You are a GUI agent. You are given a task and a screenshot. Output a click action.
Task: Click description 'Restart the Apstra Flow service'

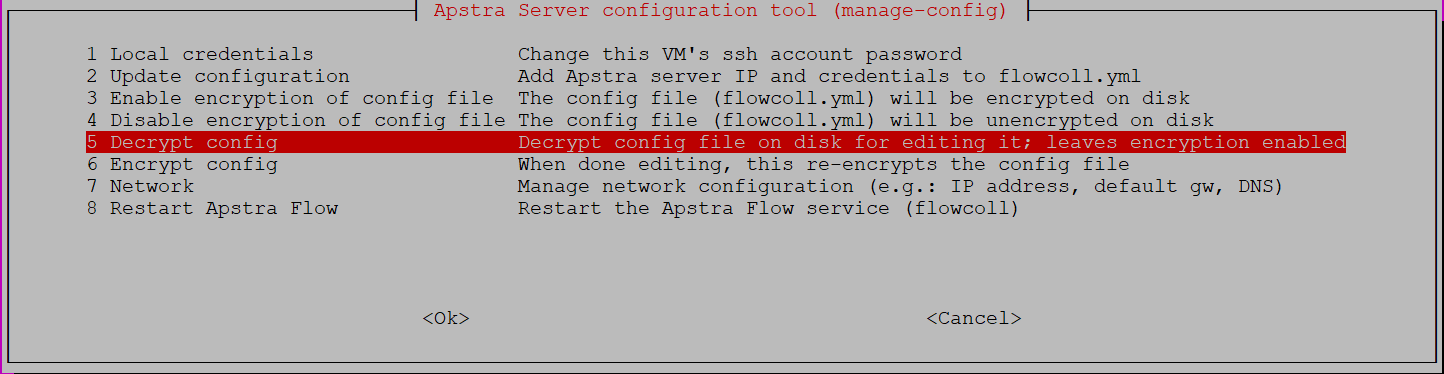click(704, 208)
